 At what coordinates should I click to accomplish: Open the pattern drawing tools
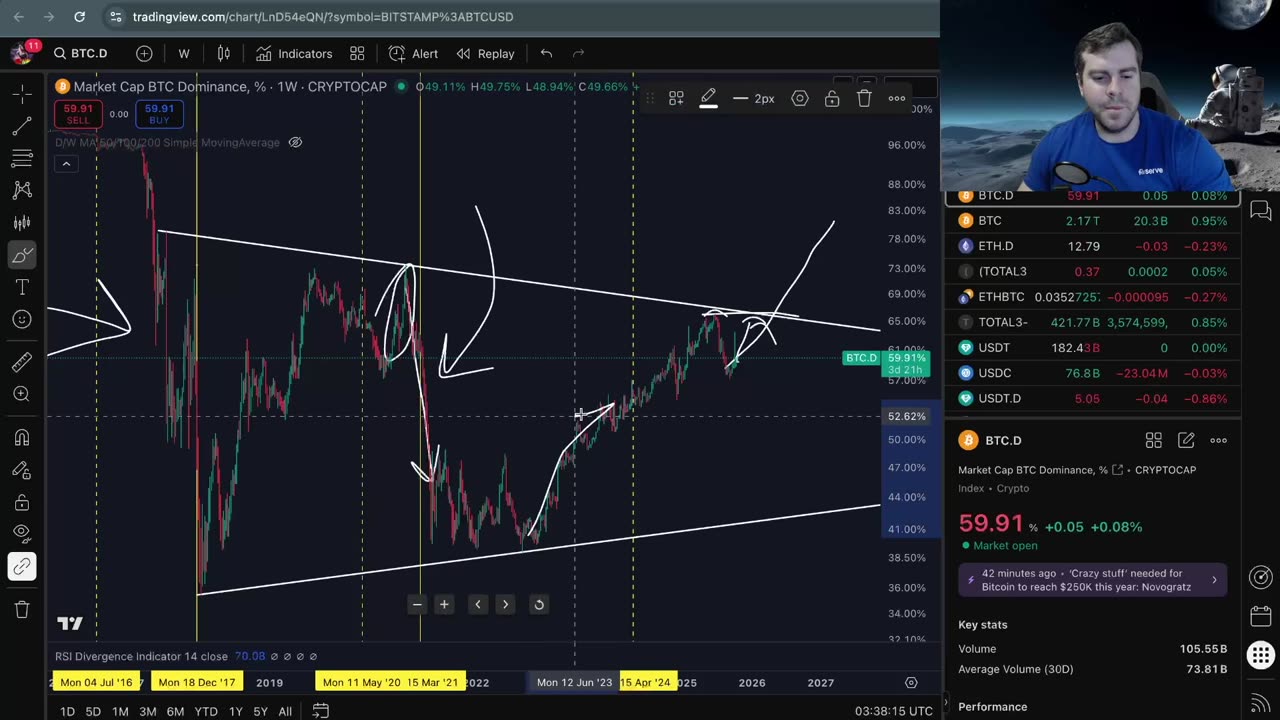click(x=22, y=190)
